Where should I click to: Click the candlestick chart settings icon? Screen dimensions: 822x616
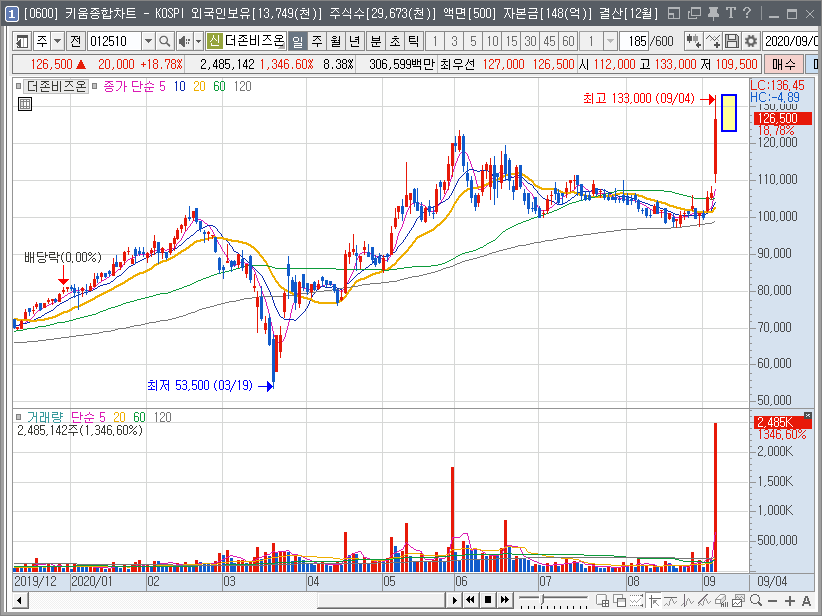point(693,41)
